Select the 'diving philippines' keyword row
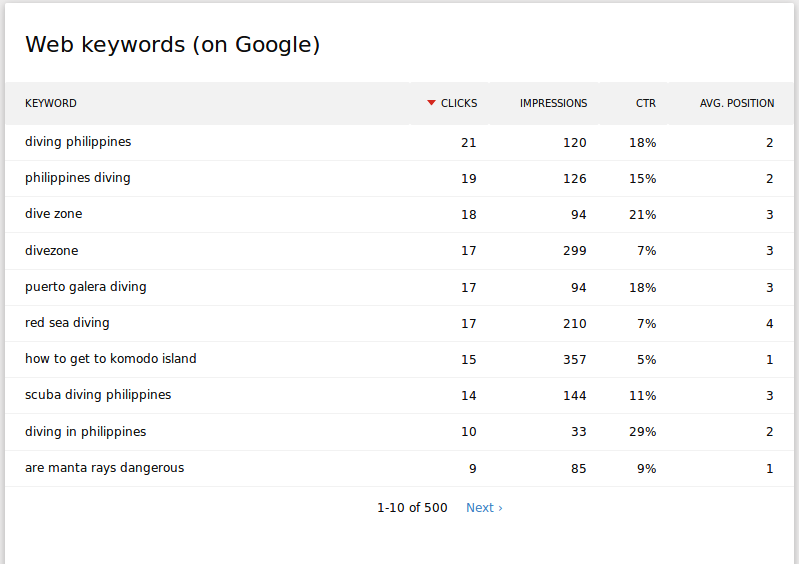Image resolution: width=799 pixels, height=564 pixels. pos(78,142)
